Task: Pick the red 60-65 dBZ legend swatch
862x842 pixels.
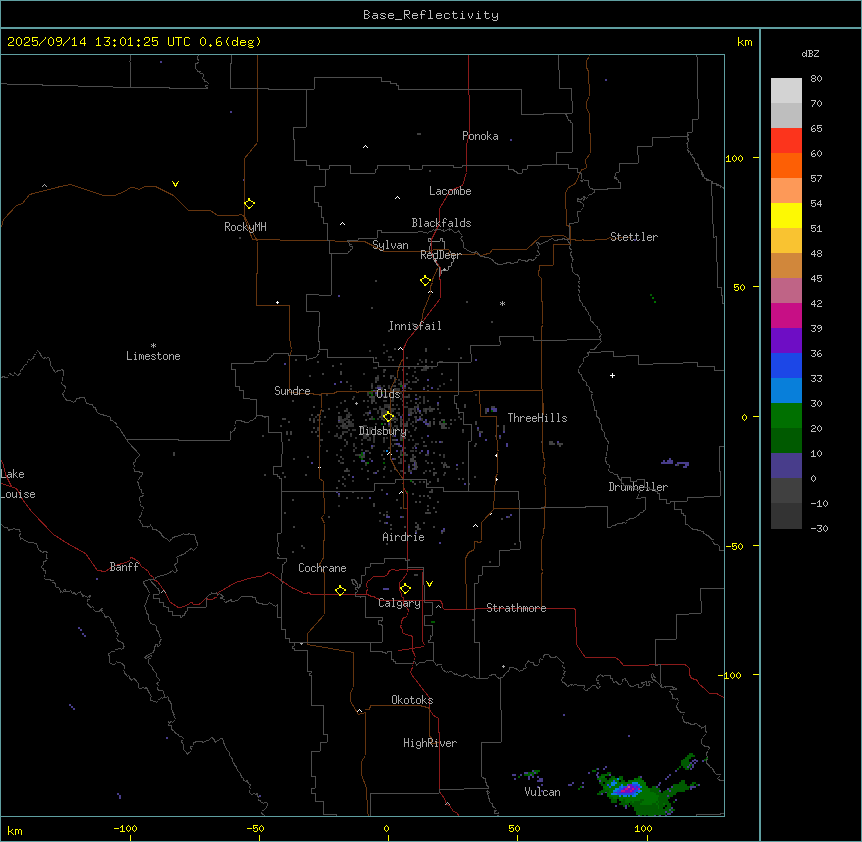Action: coord(786,141)
